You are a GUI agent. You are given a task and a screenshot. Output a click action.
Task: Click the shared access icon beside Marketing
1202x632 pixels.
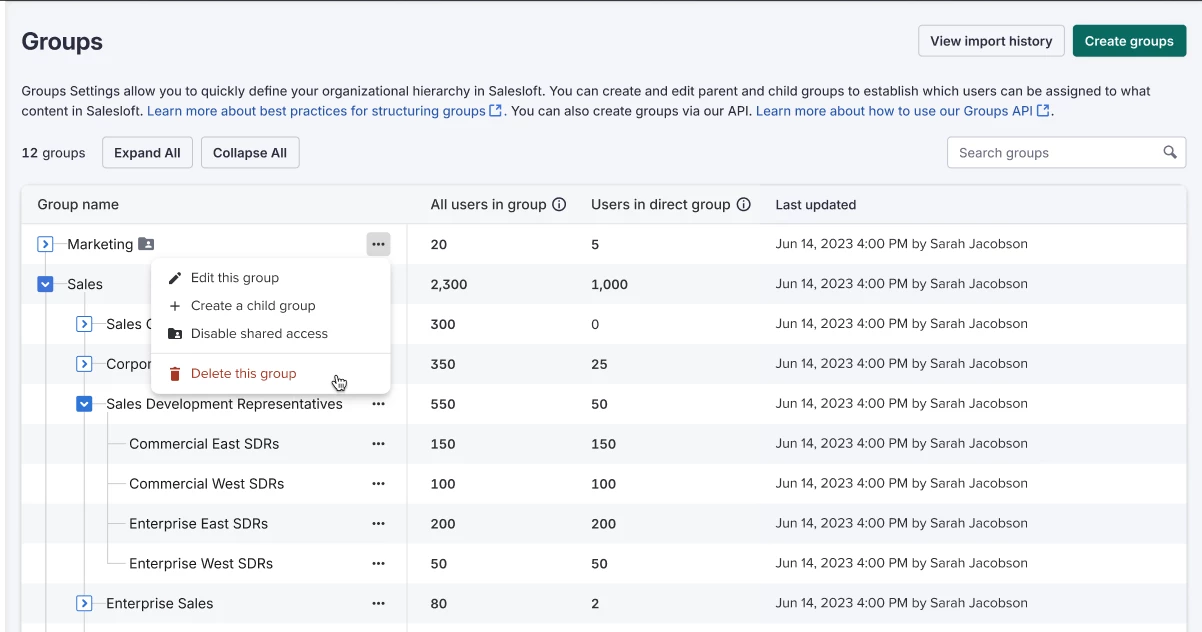tap(146, 244)
